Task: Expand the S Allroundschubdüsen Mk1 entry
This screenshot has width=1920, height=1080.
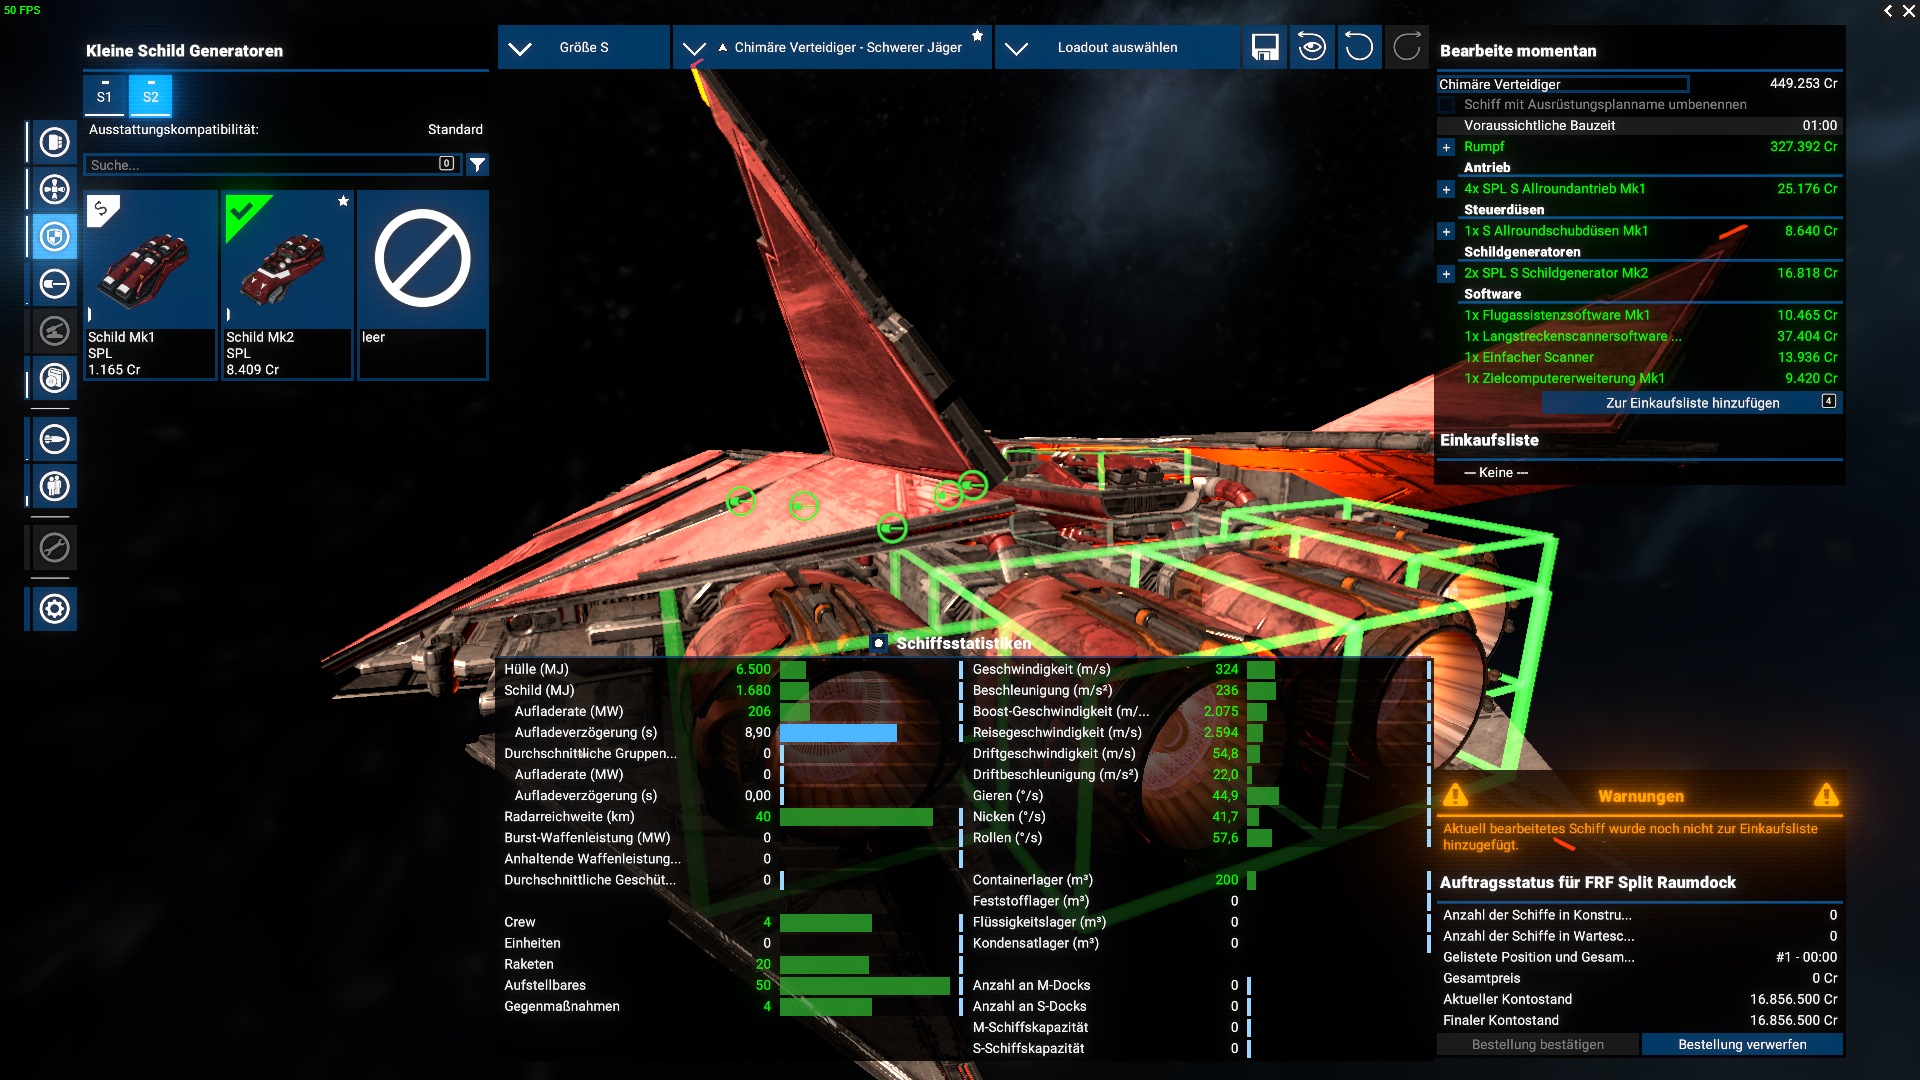Action: [x=1446, y=231]
